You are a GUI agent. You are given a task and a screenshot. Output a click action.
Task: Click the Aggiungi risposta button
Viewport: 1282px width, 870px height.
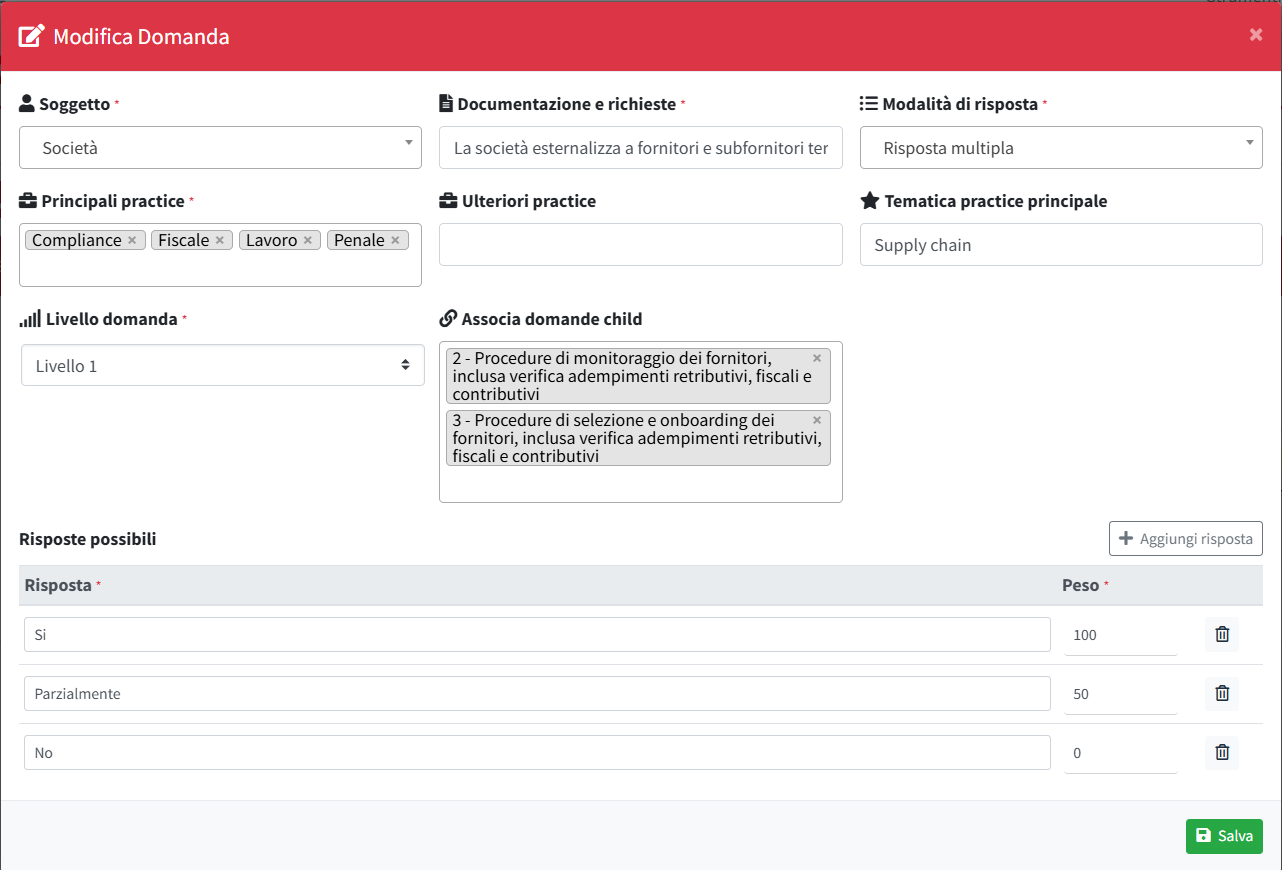(x=1185, y=538)
